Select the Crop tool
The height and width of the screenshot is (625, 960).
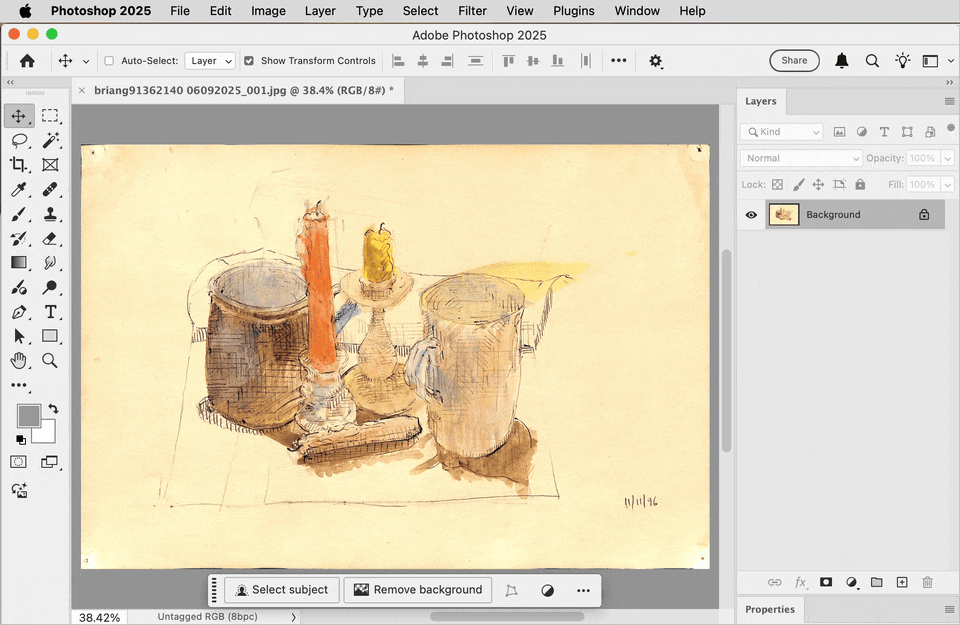pos(19,165)
